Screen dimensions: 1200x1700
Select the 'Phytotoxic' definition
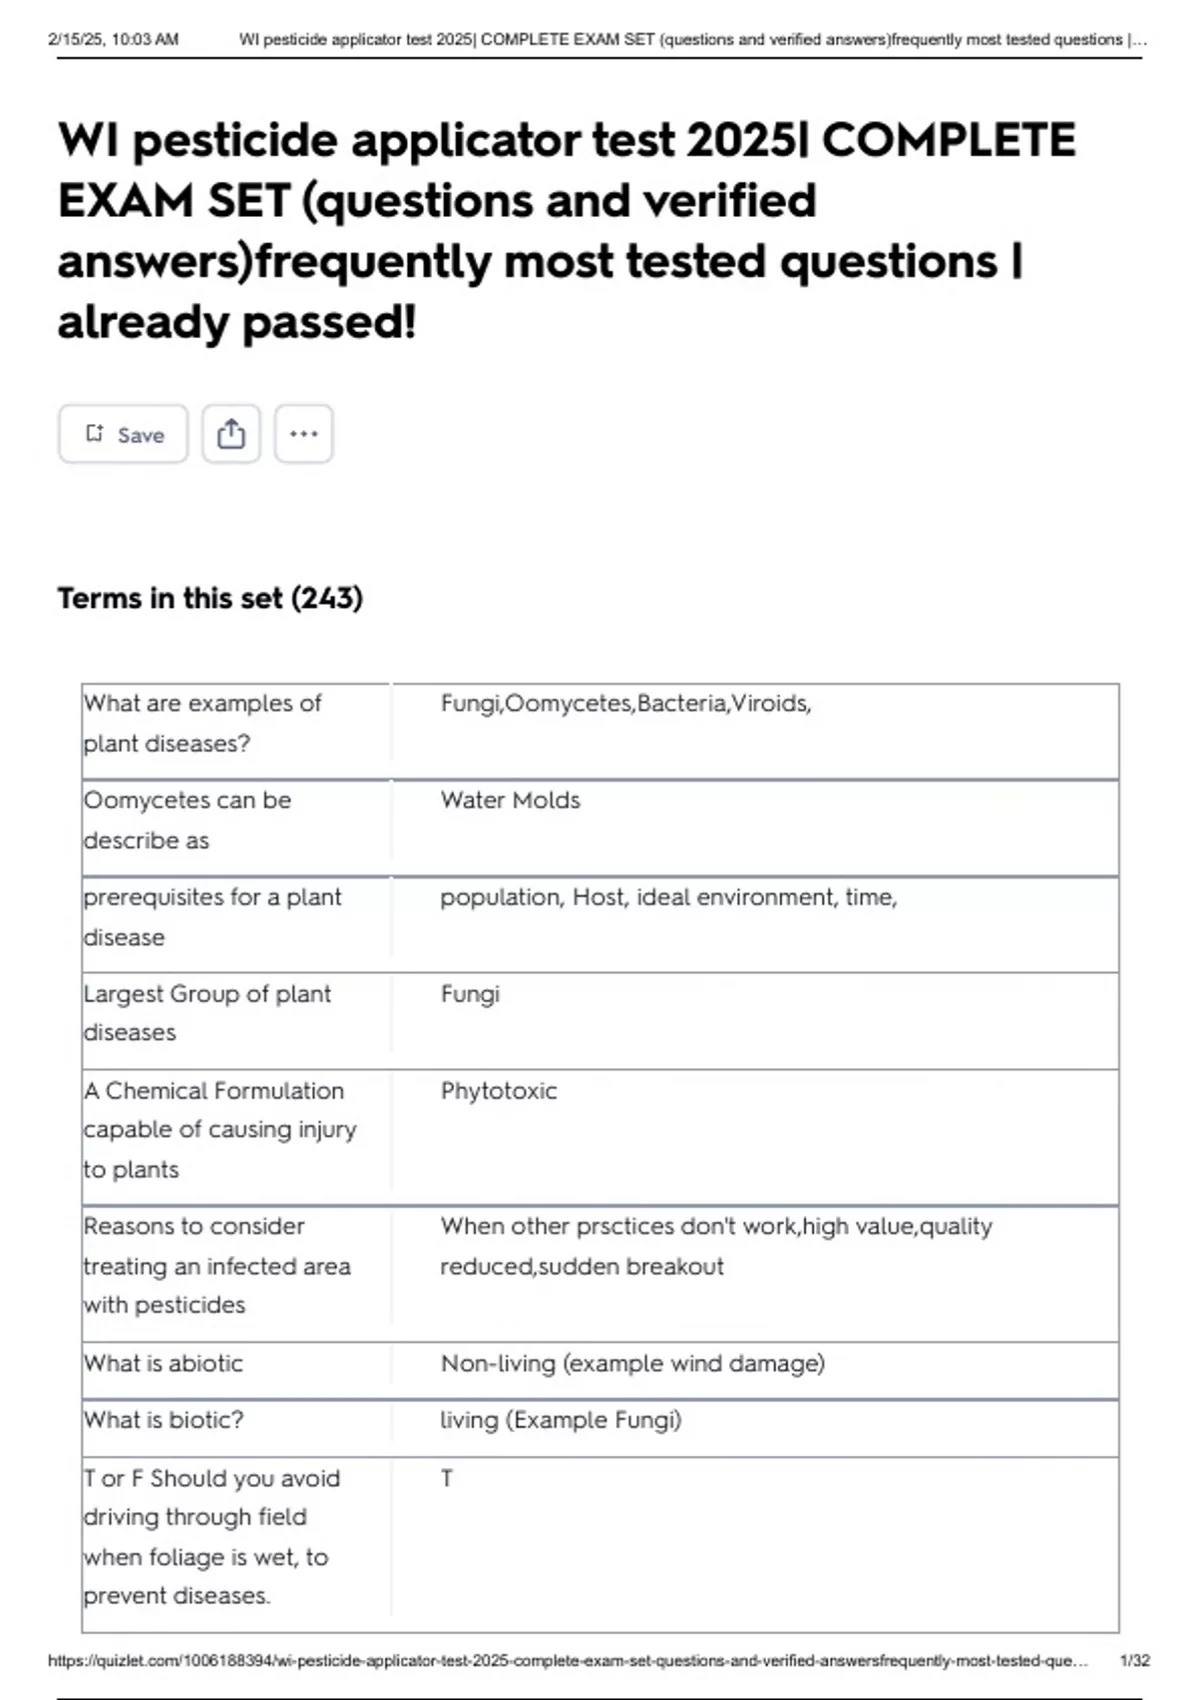click(498, 1090)
